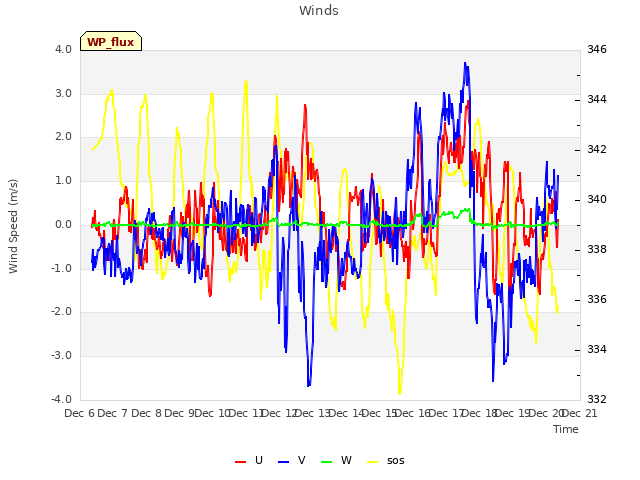Click the Dec 8 x-axis tick label
This screenshot has width=640, height=480.
[x=146, y=413]
